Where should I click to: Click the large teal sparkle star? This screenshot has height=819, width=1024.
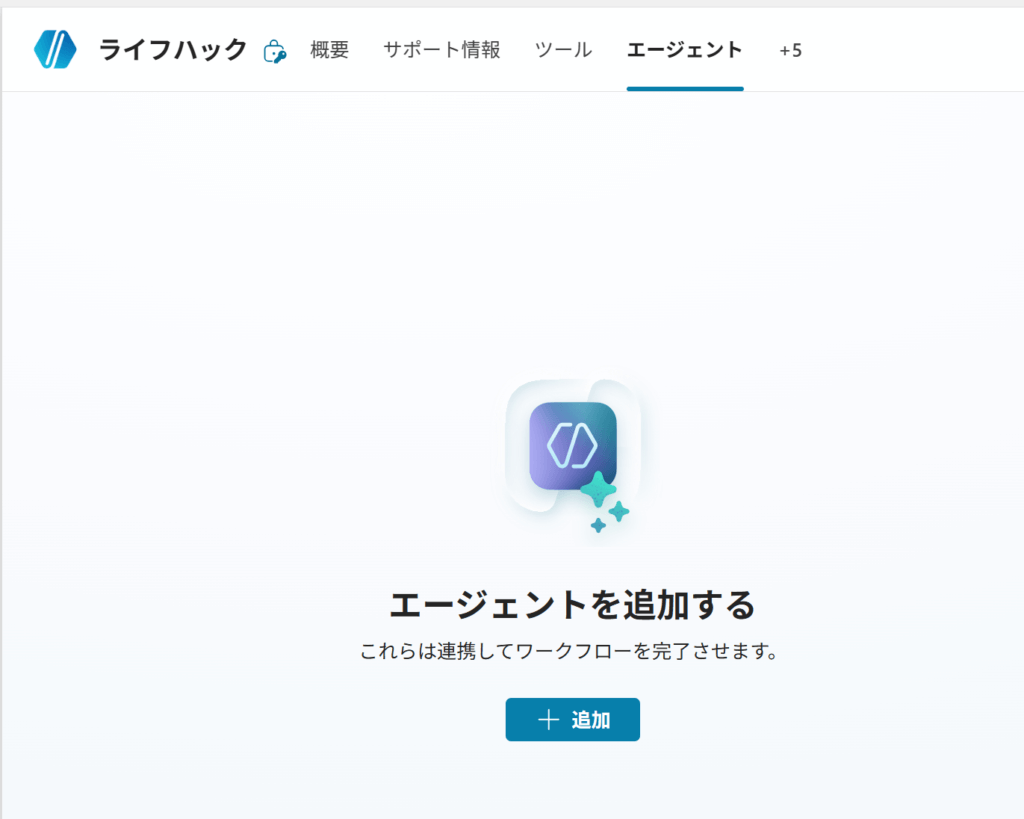coord(598,489)
